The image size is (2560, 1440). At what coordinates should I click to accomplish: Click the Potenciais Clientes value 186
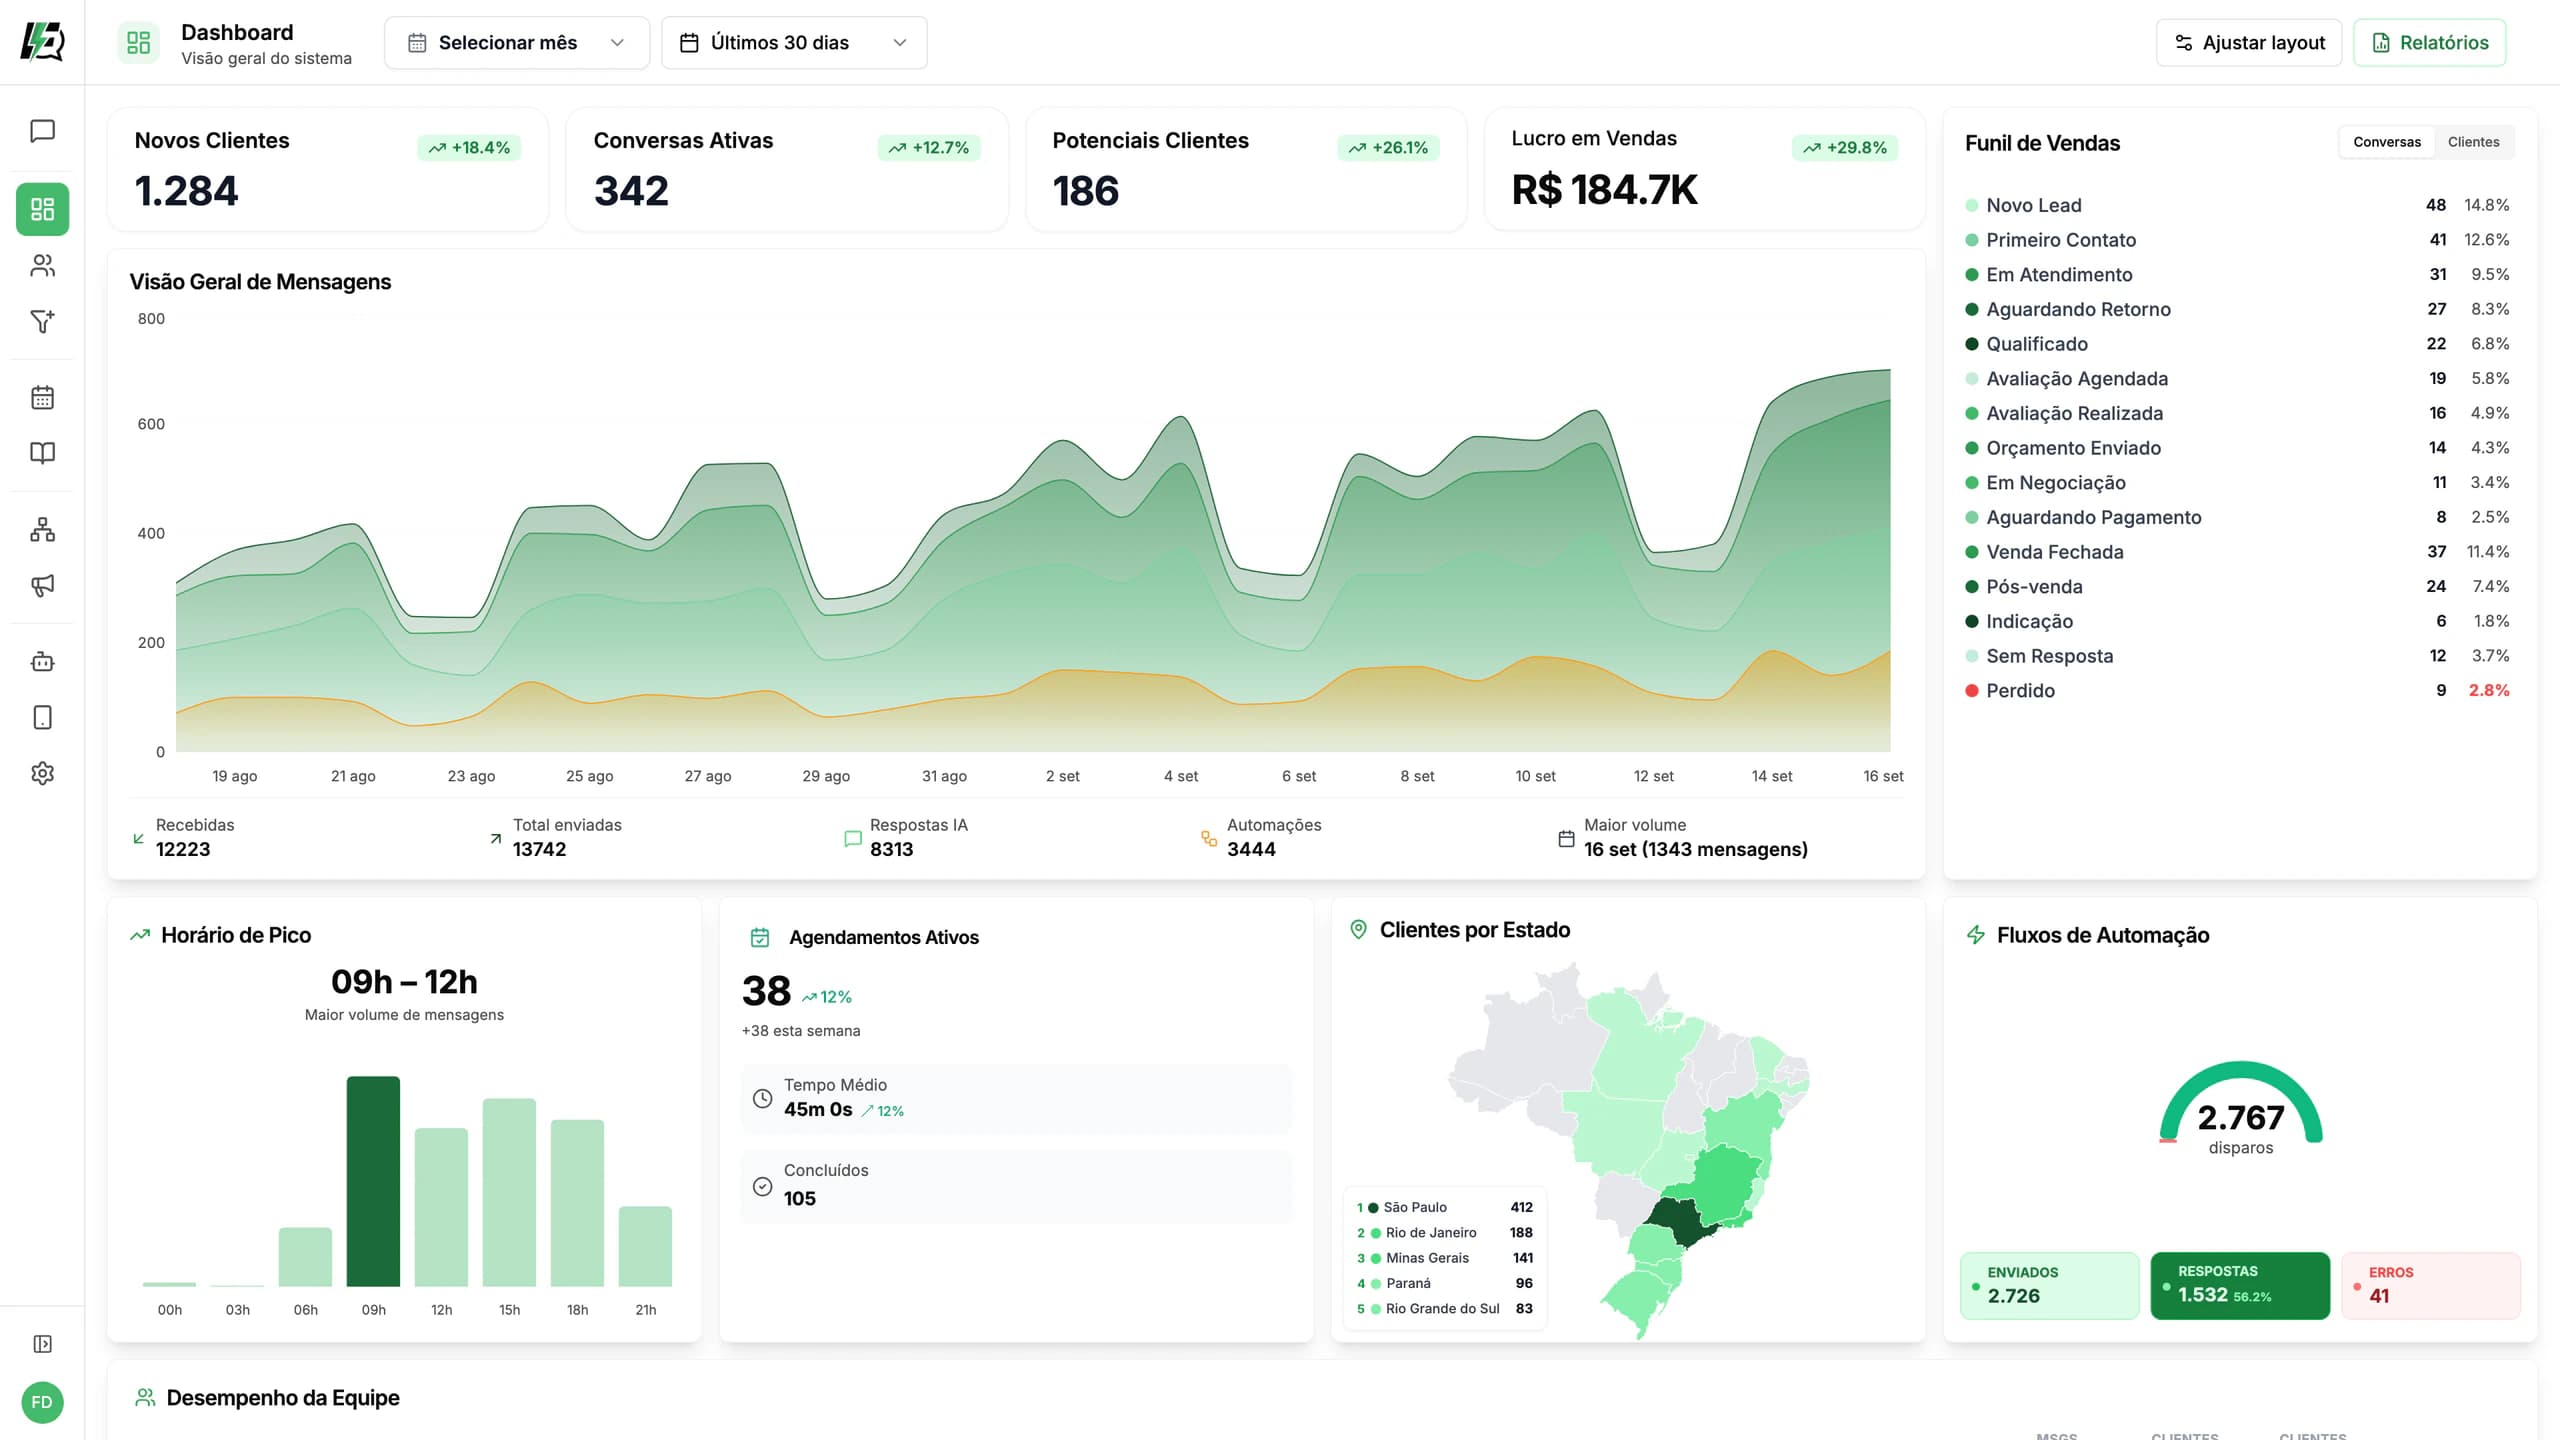pos(1085,191)
